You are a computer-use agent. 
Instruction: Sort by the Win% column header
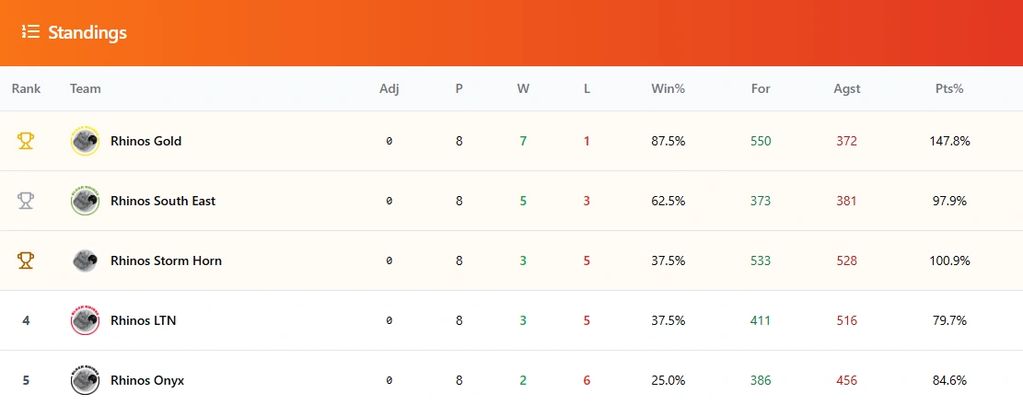pyautogui.click(x=668, y=89)
